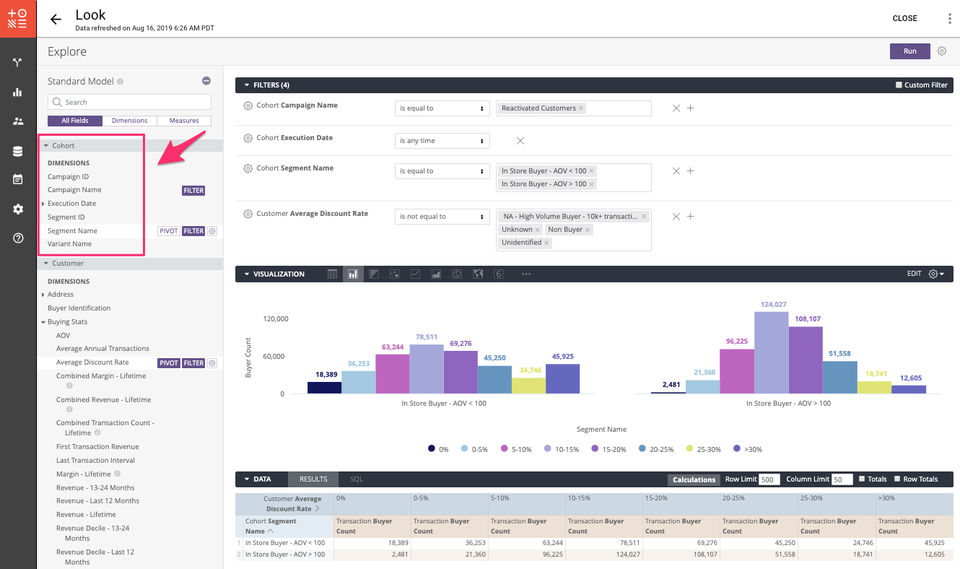This screenshot has width=960, height=569.
Task: Open gear for Cohort Campaign Name filter
Action: (248, 105)
